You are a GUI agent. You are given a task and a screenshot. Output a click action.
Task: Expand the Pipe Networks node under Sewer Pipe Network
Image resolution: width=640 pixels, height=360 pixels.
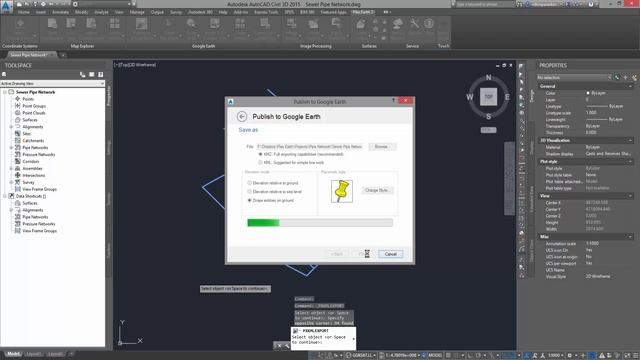click(x=11, y=147)
